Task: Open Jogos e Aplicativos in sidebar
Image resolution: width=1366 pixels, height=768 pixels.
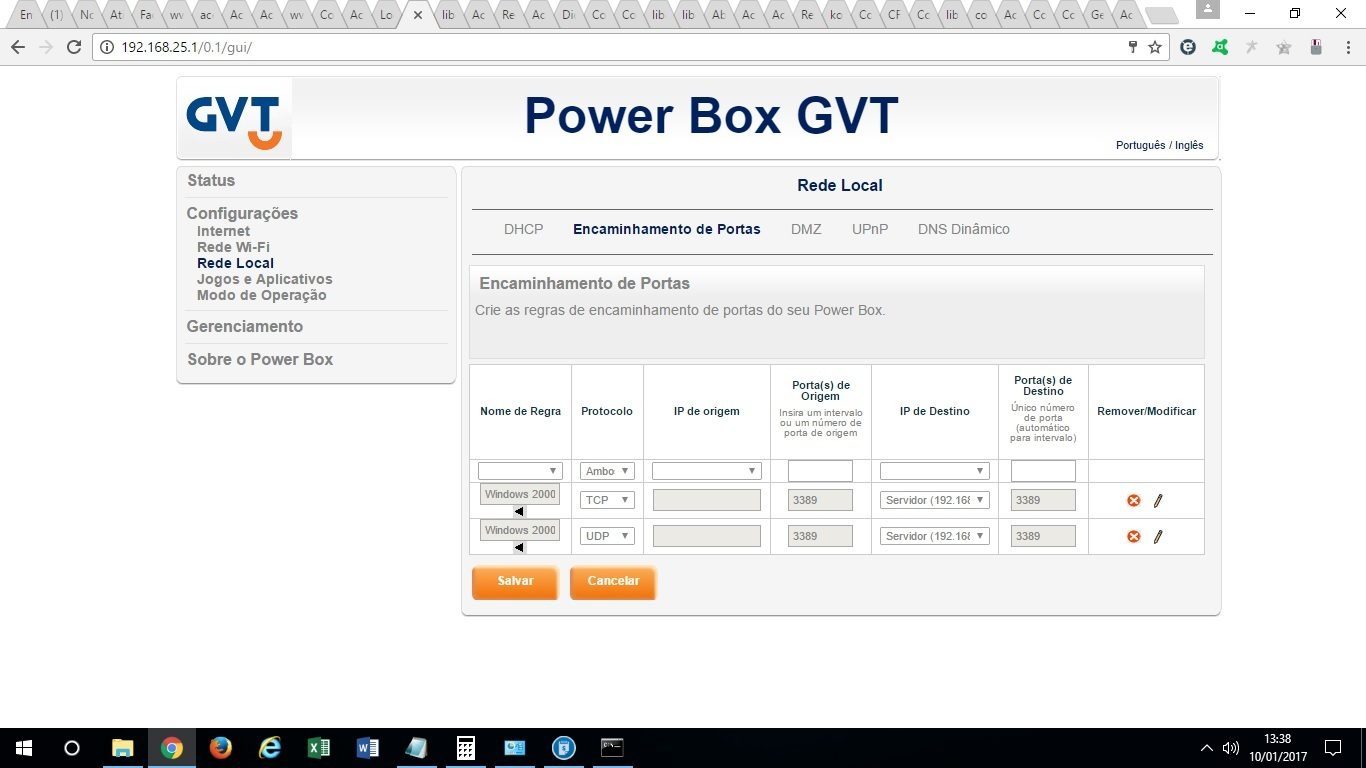Action: [x=264, y=279]
